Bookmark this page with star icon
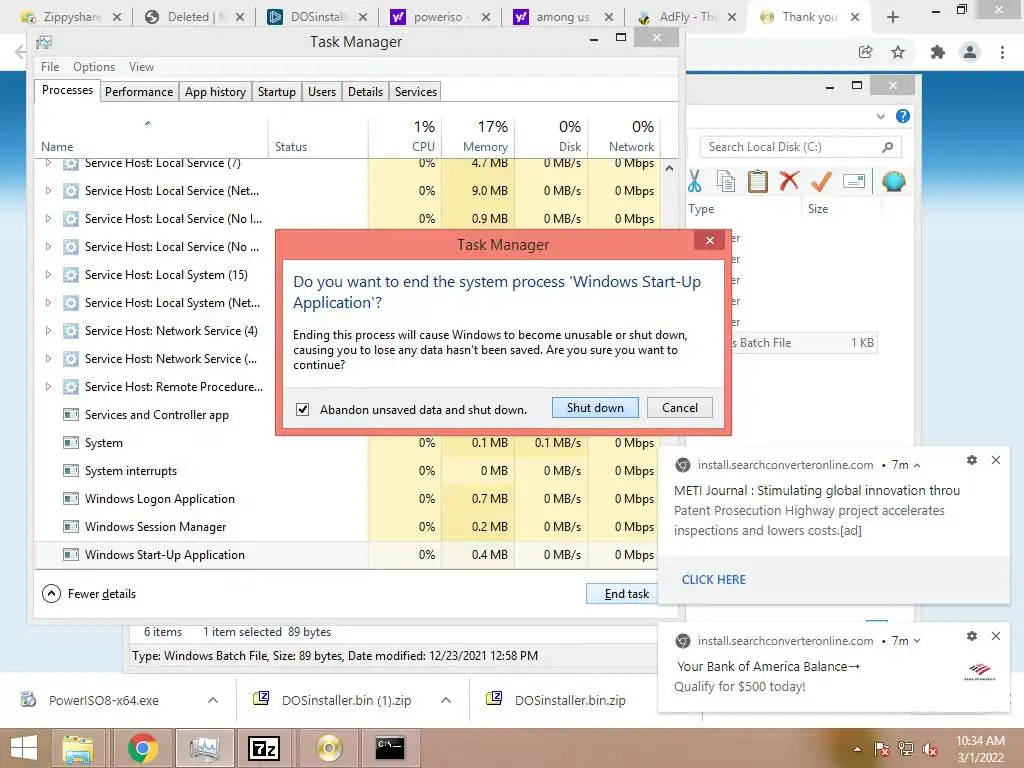The height and width of the screenshot is (768, 1024). click(x=898, y=52)
